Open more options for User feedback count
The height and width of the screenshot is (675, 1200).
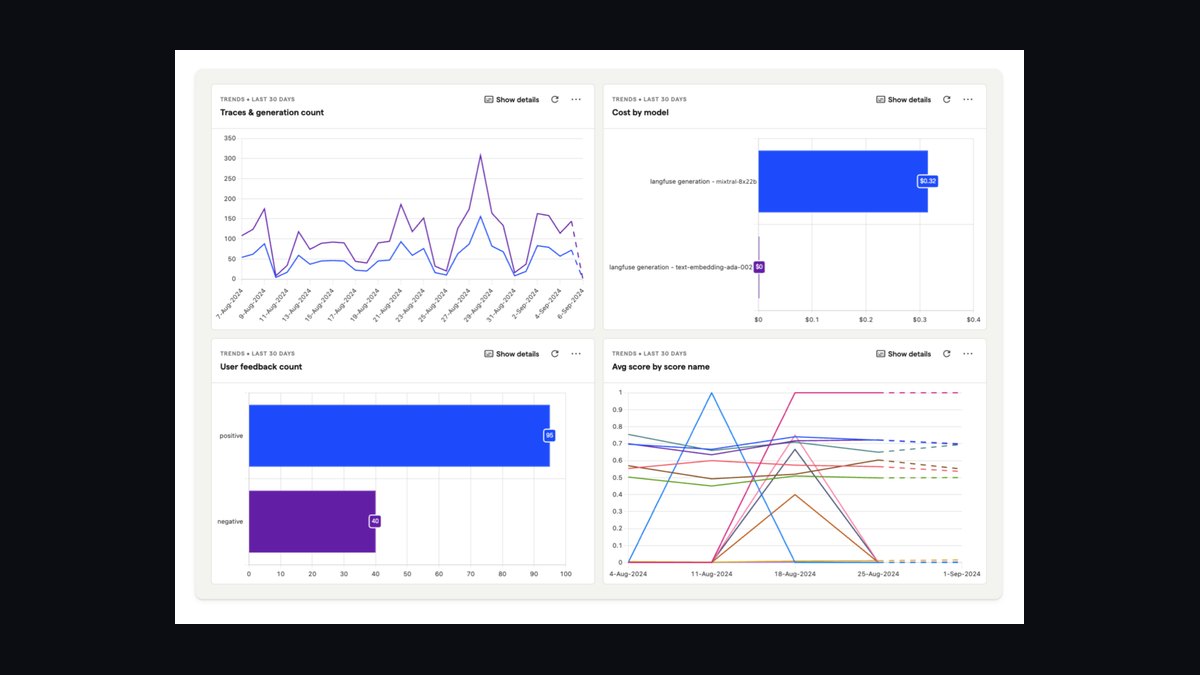point(576,354)
